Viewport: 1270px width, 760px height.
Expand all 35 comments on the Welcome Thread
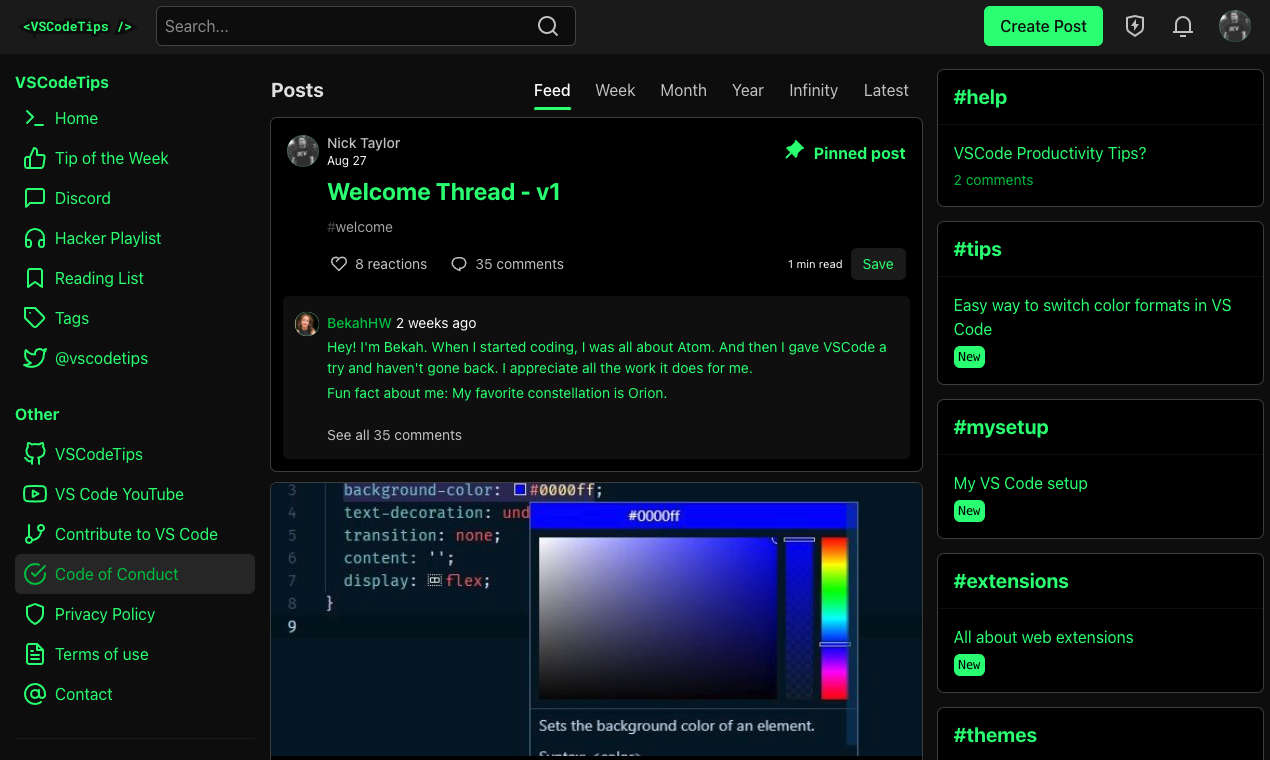pyautogui.click(x=394, y=435)
